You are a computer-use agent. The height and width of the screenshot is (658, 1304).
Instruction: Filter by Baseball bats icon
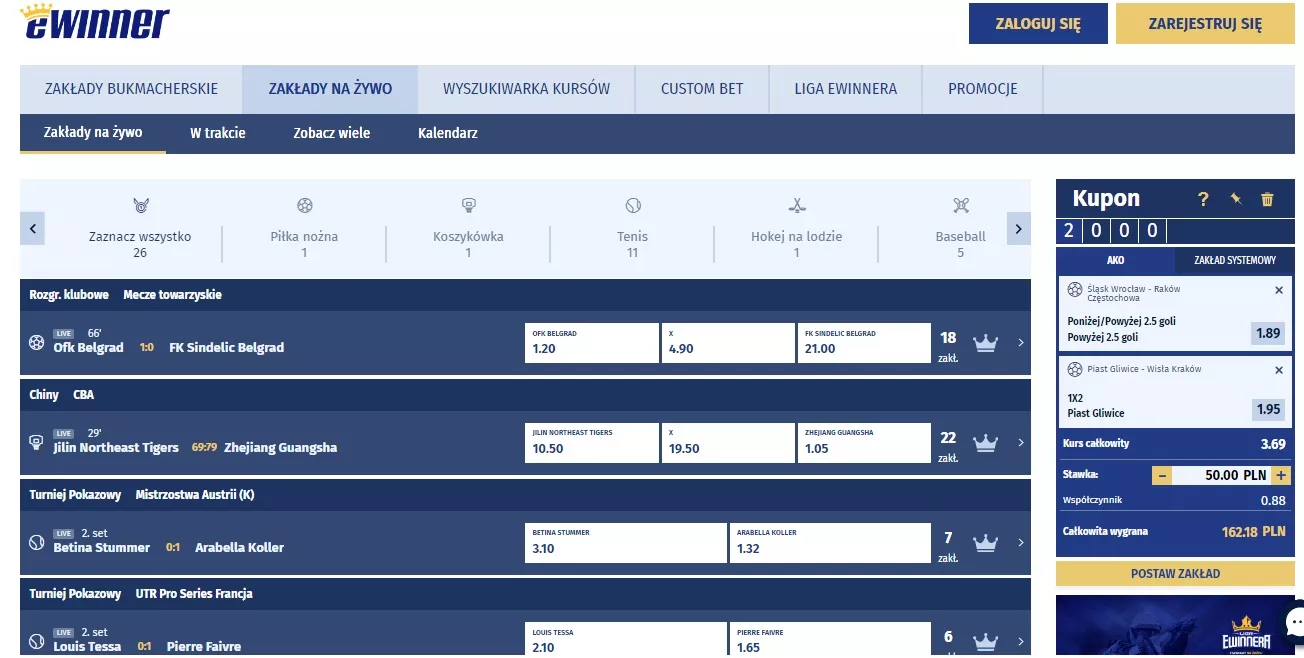[x=961, y=206]
